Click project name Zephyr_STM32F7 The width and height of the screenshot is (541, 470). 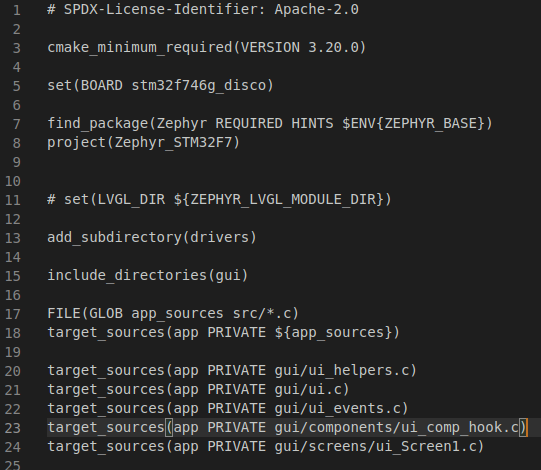click(x=173, y=143)
